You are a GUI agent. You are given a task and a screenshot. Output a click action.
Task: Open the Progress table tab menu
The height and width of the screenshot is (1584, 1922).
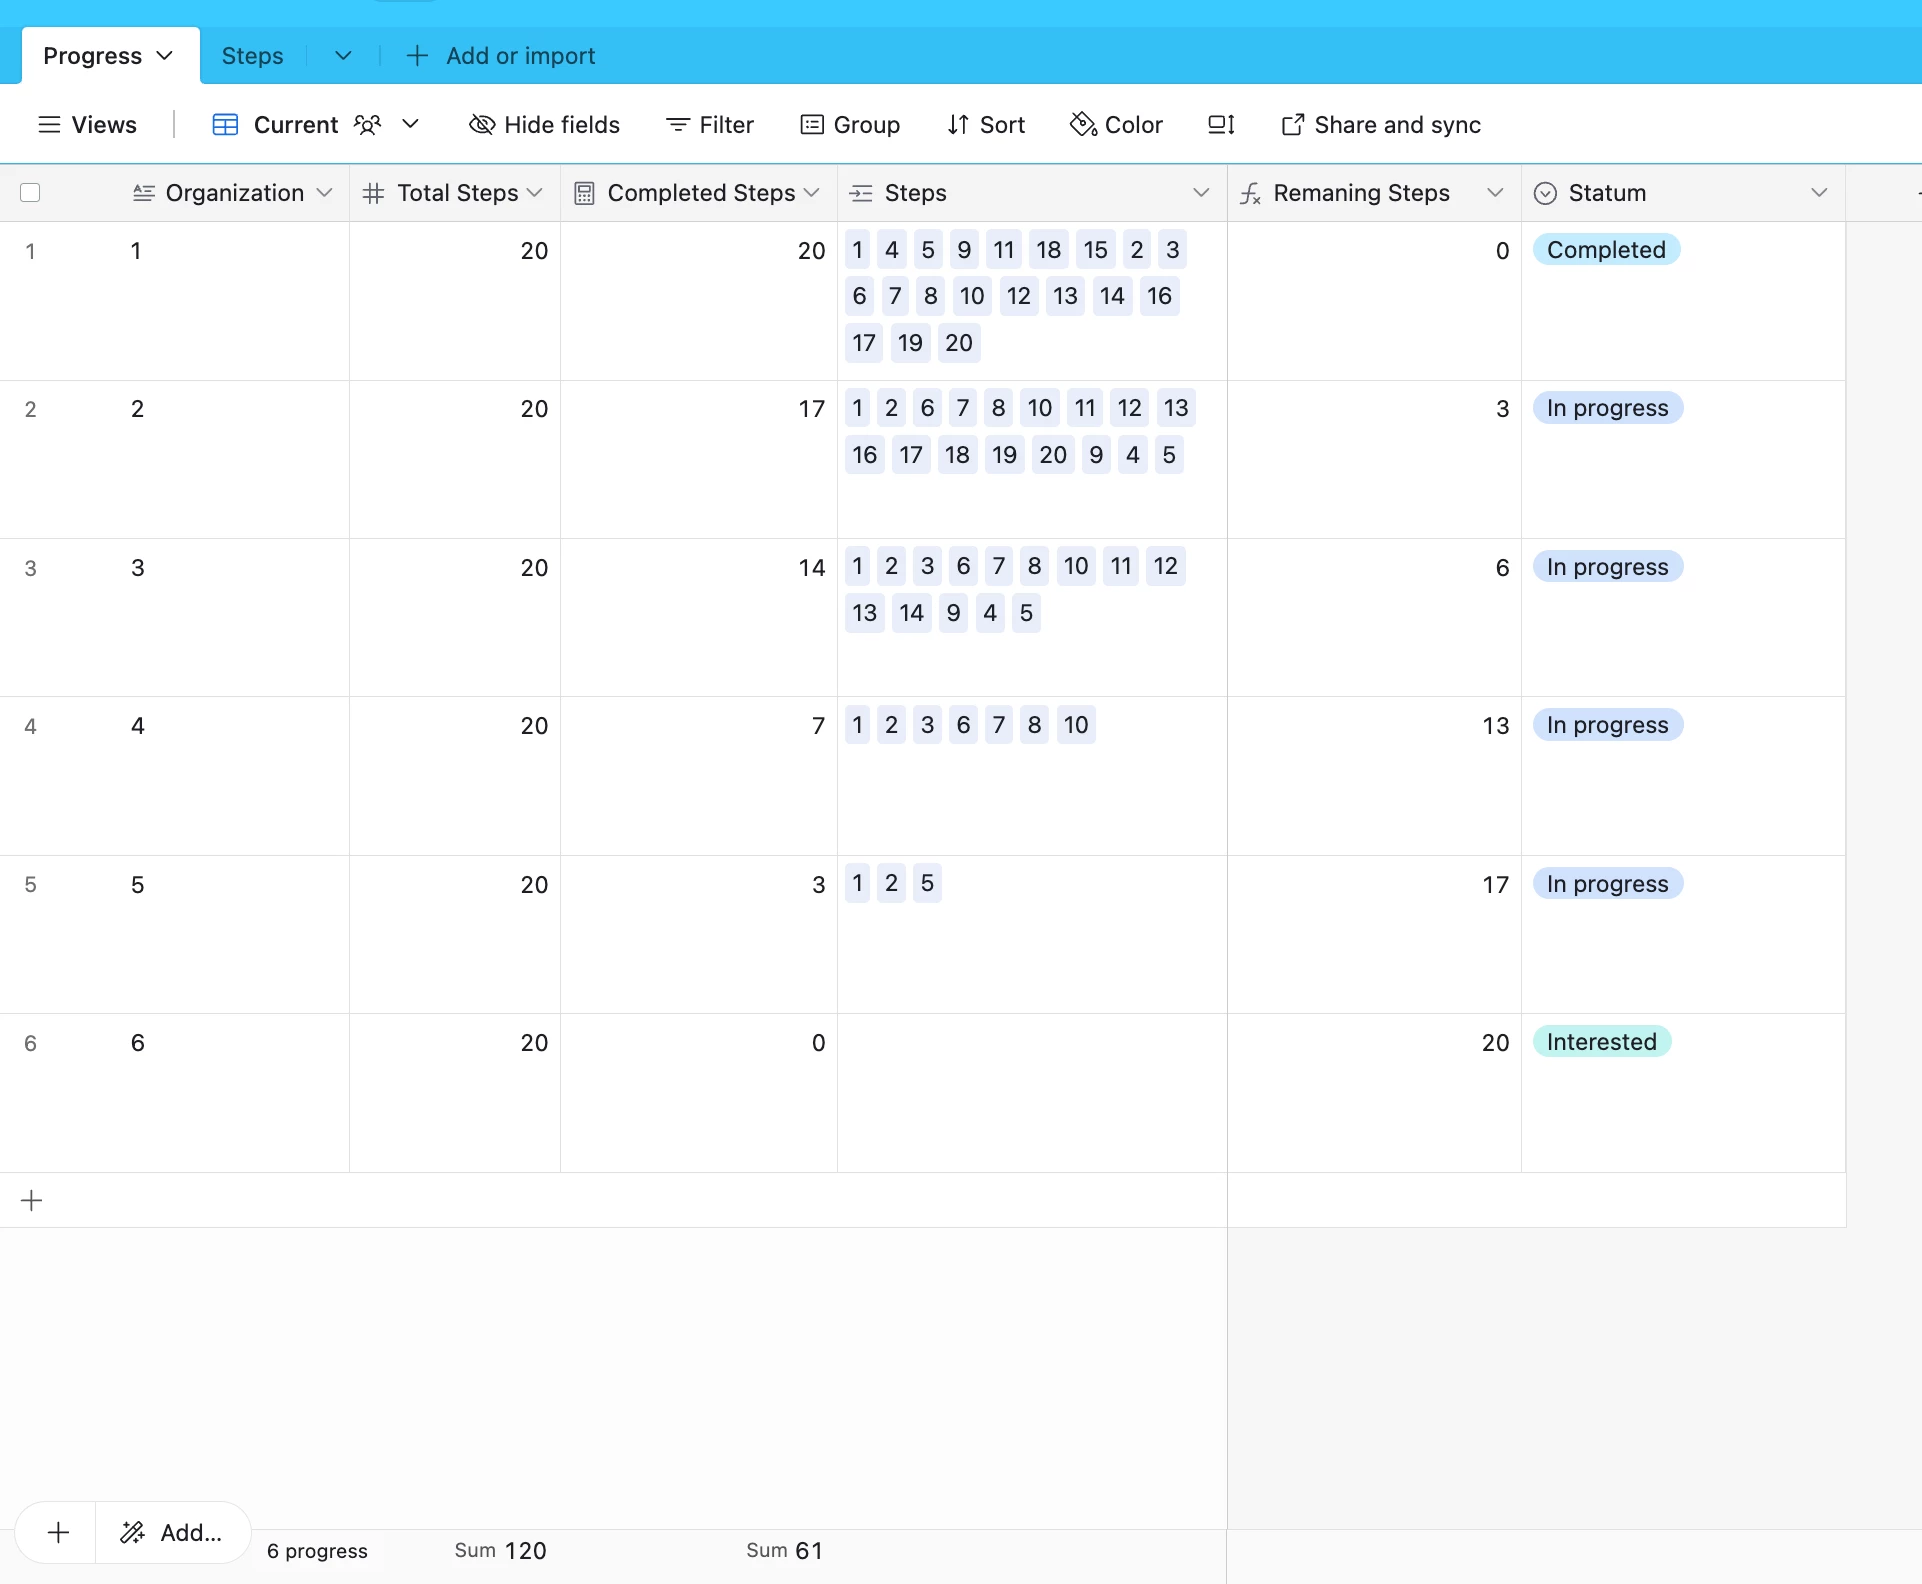[165, 56]
